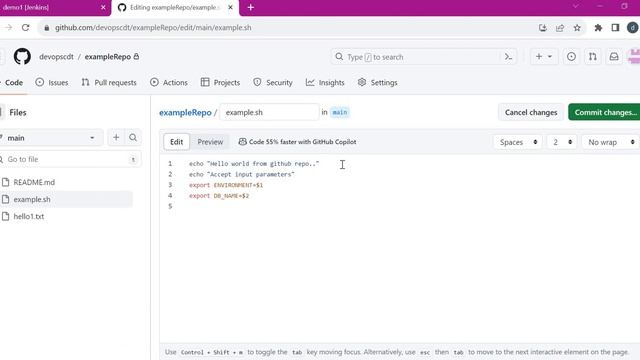Screen dimensions: 640x360
Task: Close the Editing exampleRepo tab
Action: click(x=230, y=7)
